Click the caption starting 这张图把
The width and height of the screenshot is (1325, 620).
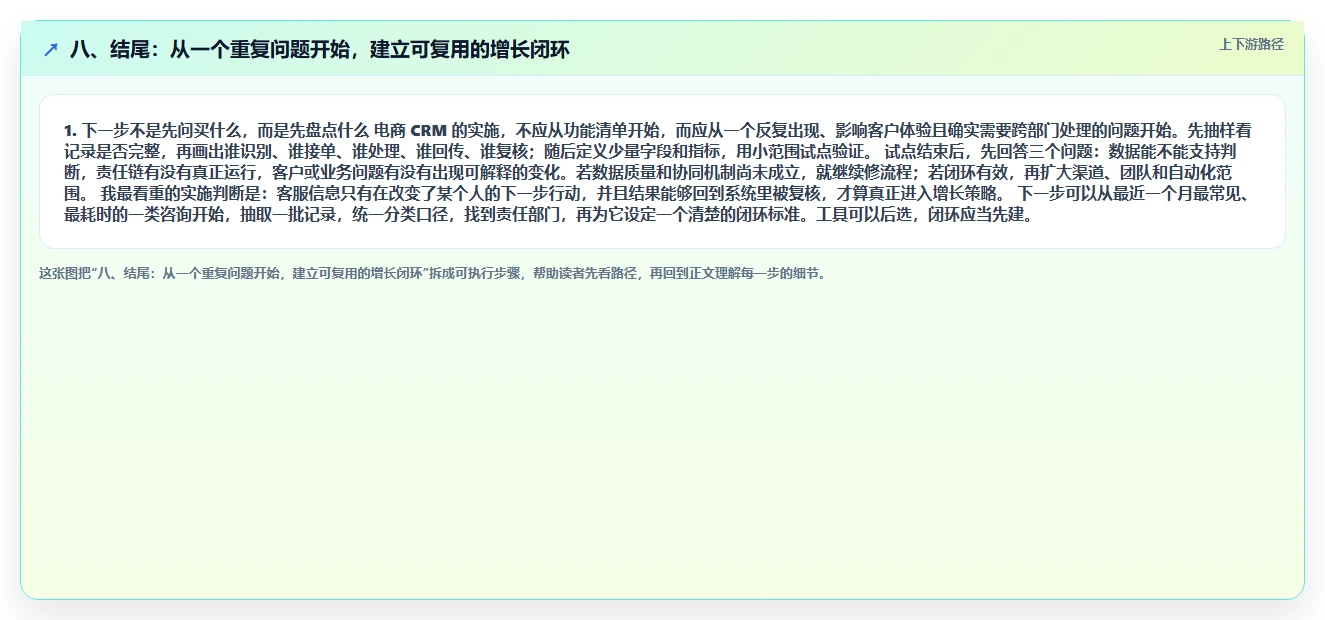coord(433,273)
